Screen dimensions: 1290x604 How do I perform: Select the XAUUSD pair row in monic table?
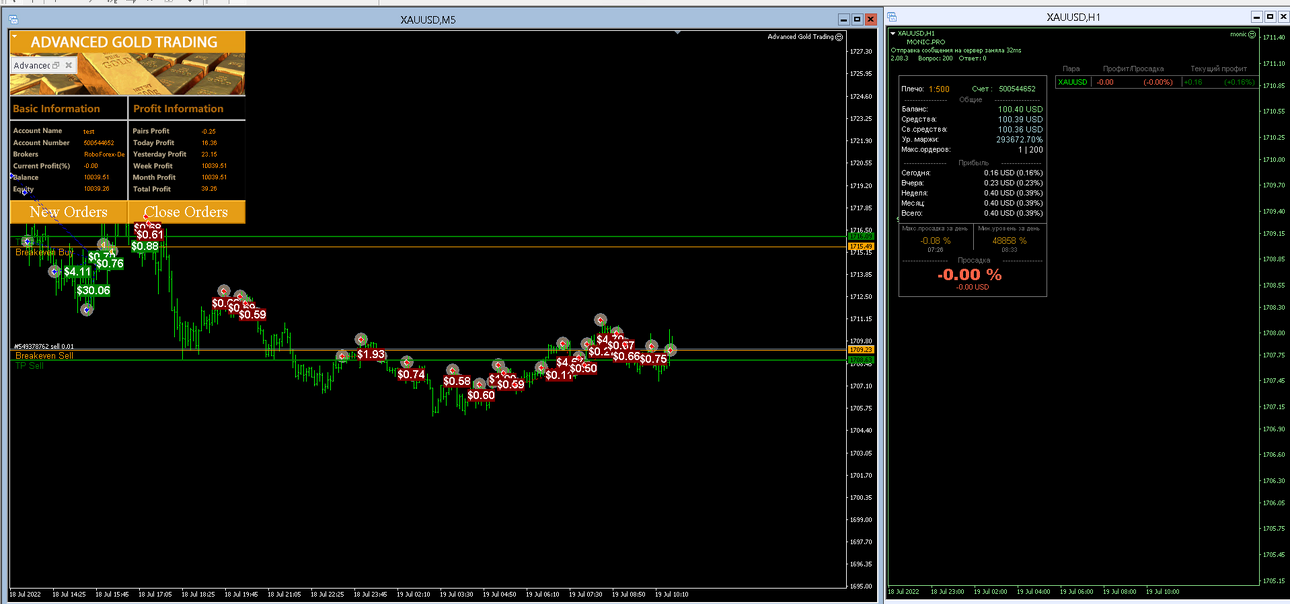click(1155, 82)
